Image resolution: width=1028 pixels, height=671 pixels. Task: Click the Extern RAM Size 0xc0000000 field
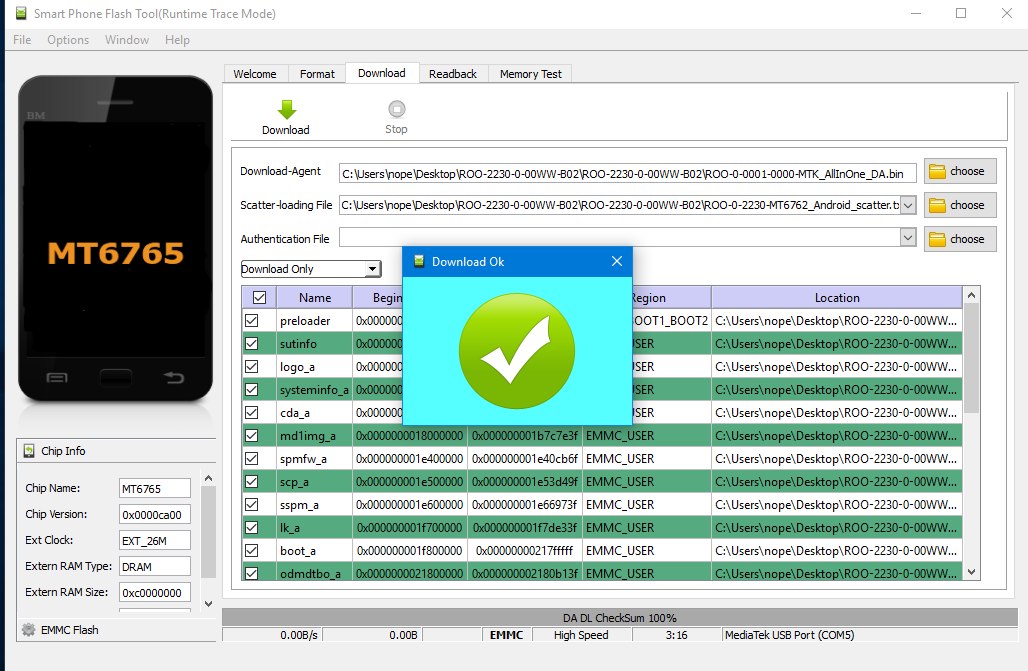click(155, 592)
